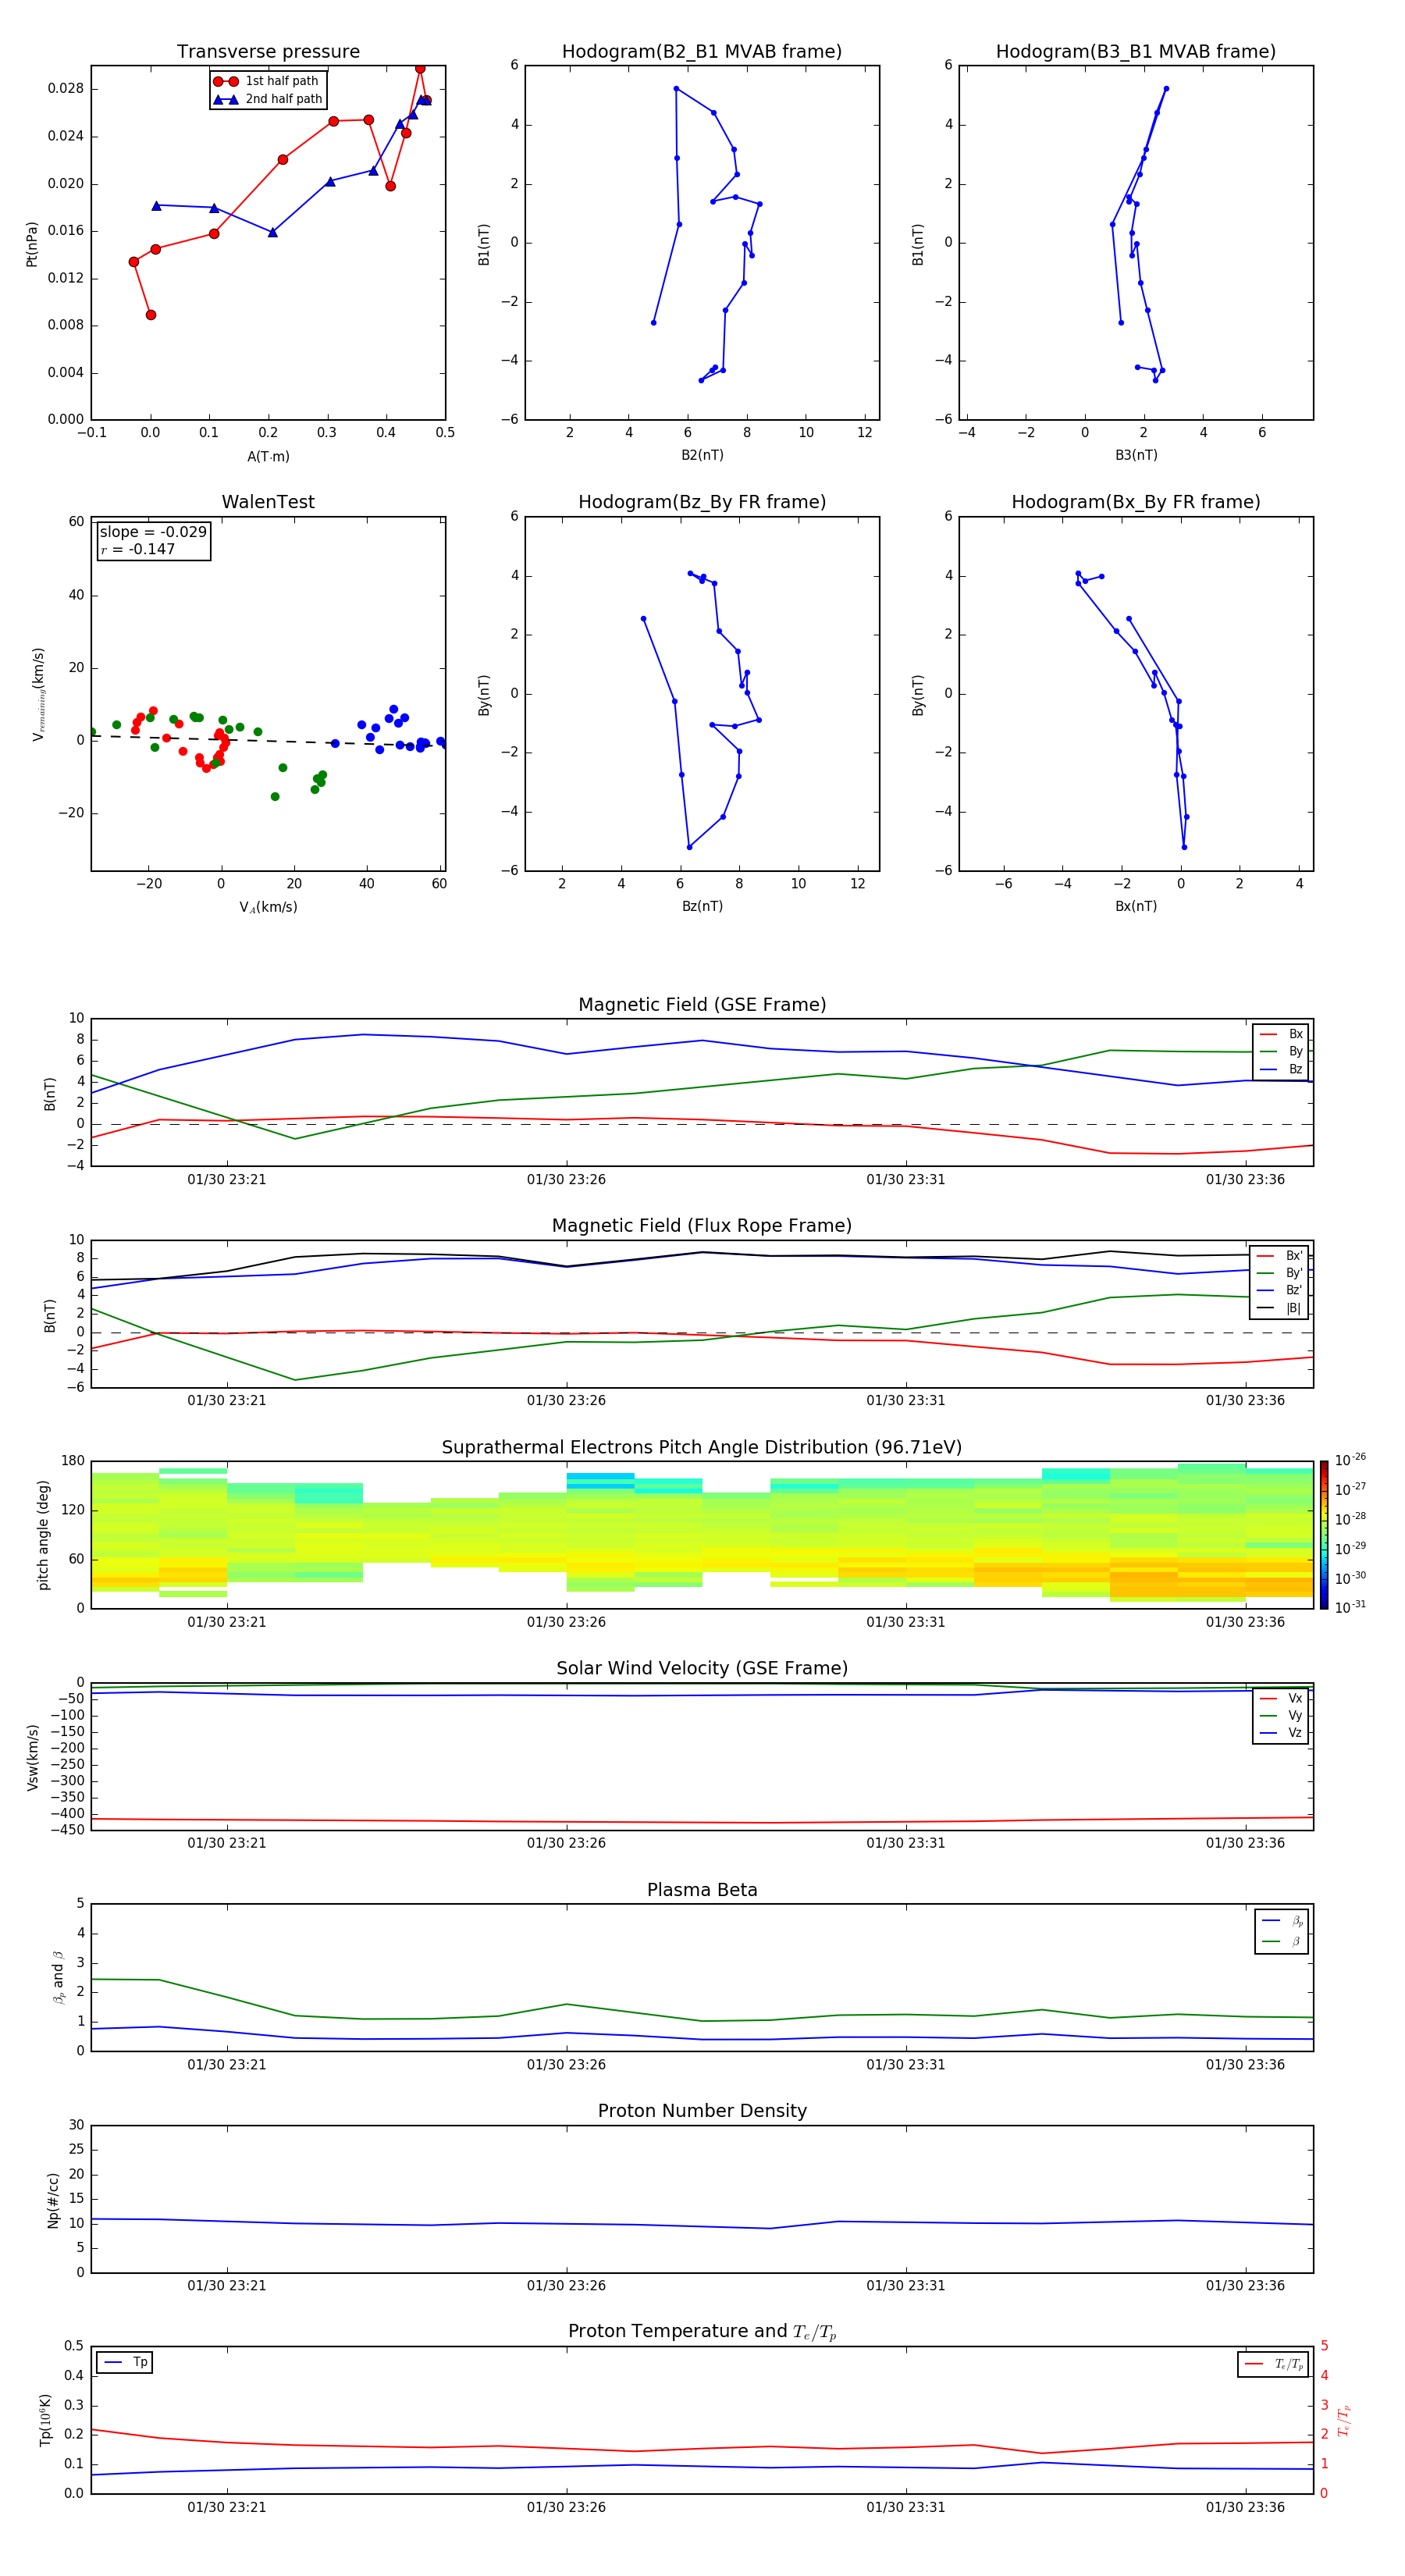Click the 'Solar Wind Velocity (GSE Frame)' title
The width and height of the screenshot is (1405, 2576).
tap(702, 1668)
